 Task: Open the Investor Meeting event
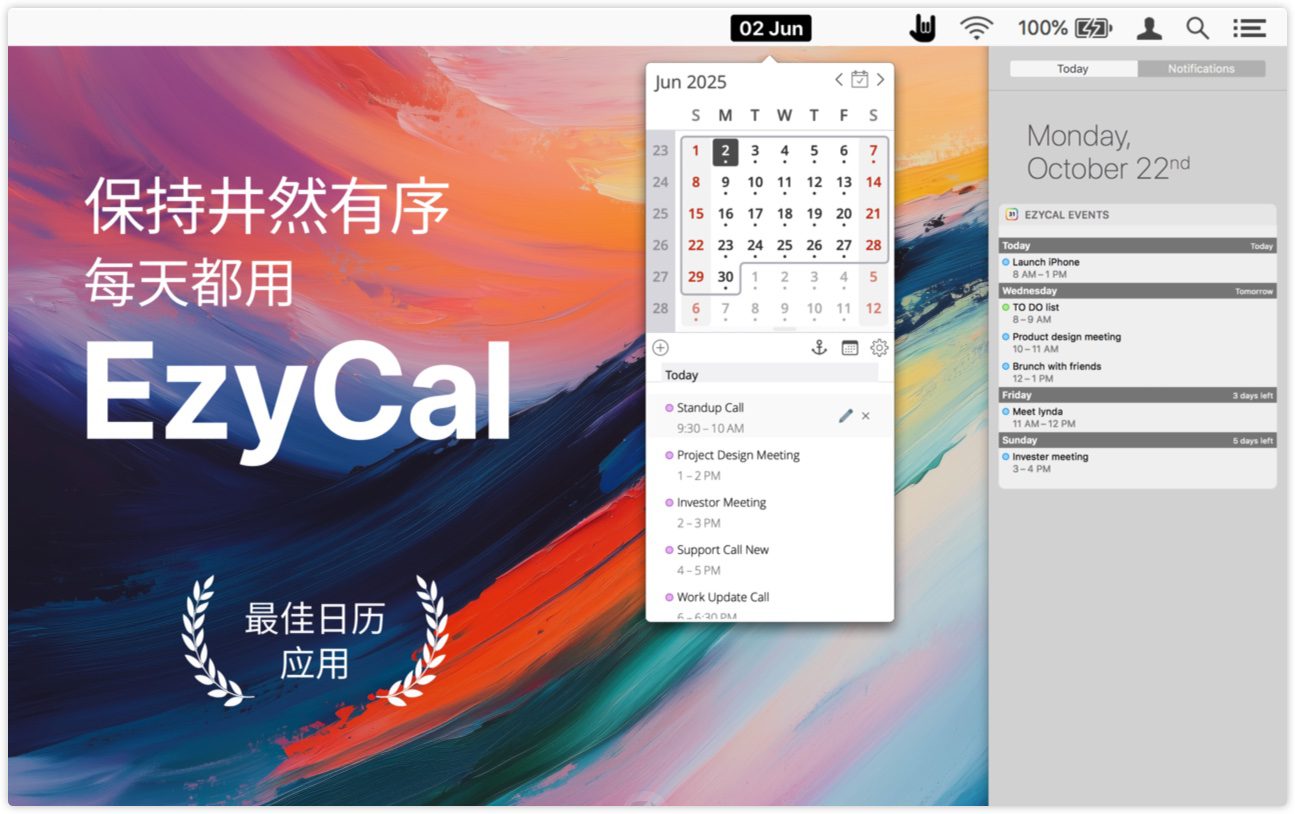(x=770, y=512)
